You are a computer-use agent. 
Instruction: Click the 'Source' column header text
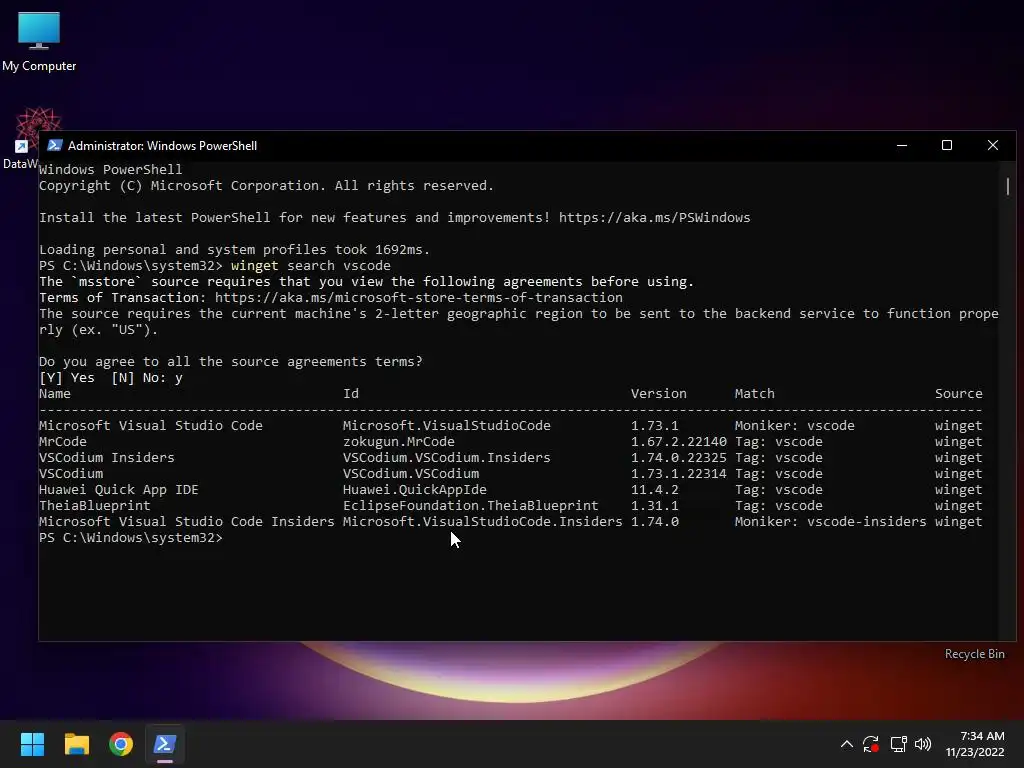click(x=959, y=393)
